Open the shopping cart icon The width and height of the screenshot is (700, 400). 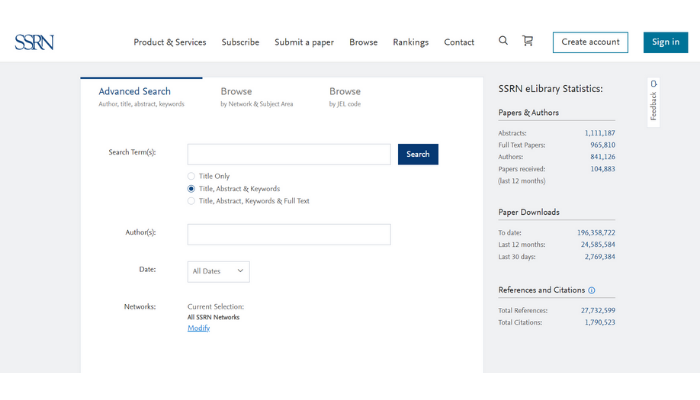coord(528,41)
